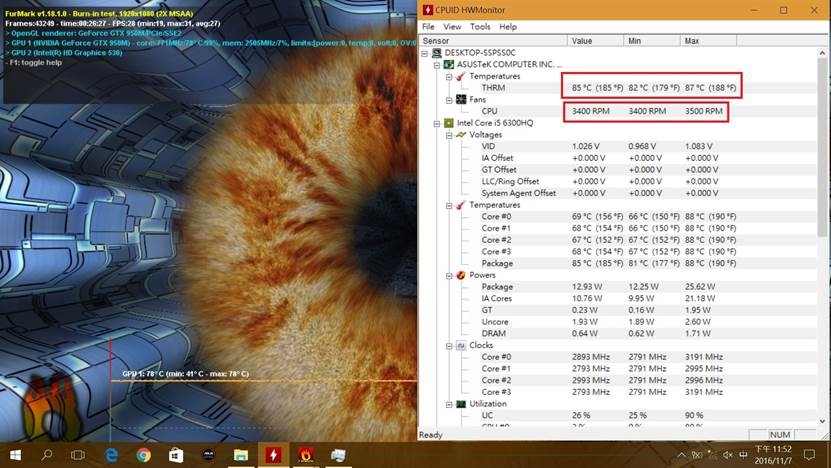The height and width of the screenshot is (468, 831).
Task: Click the Utilization group icon
Action: click(461, 404)
